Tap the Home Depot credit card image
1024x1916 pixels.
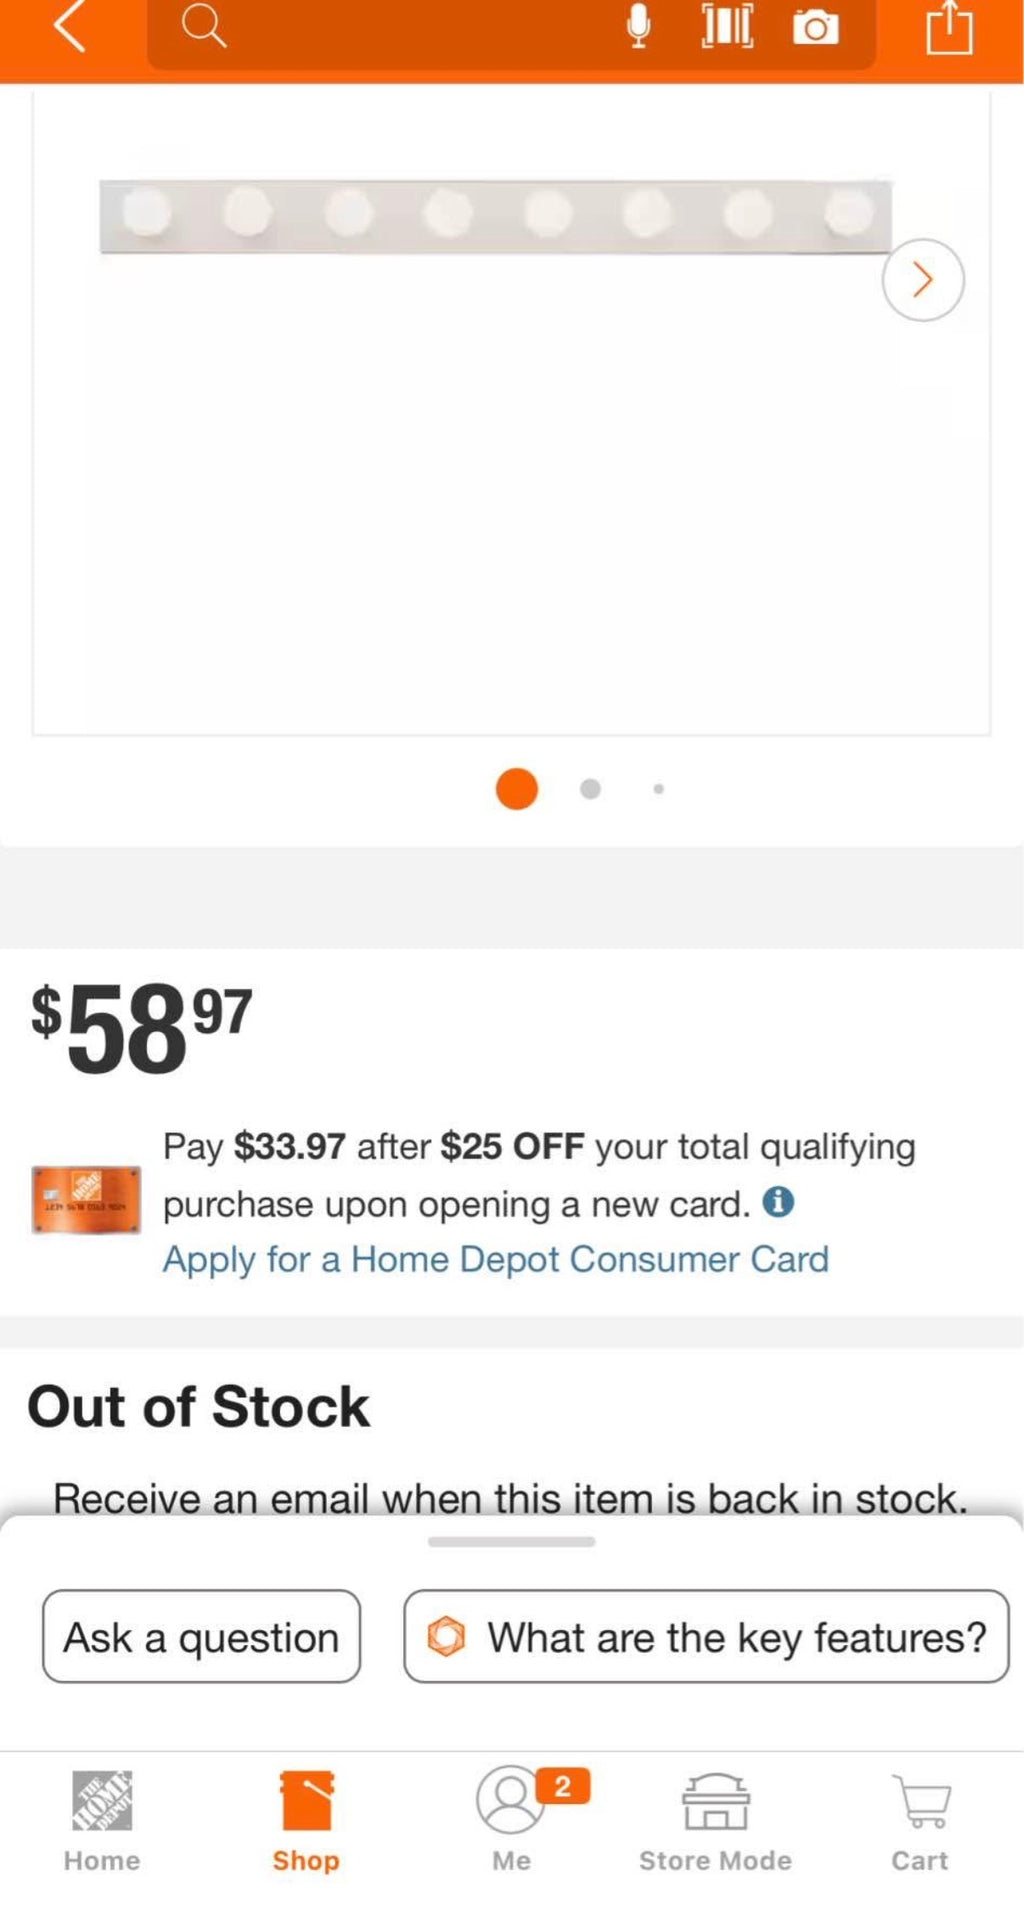pyautogui.click(x=86, y=1199)
